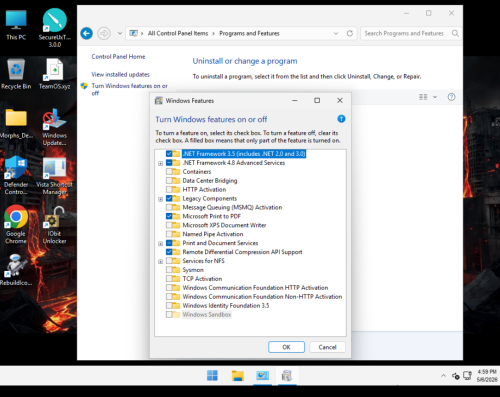Open Windows Update blocker shortcut
500x397 pixels.
(x=55, y=127)
